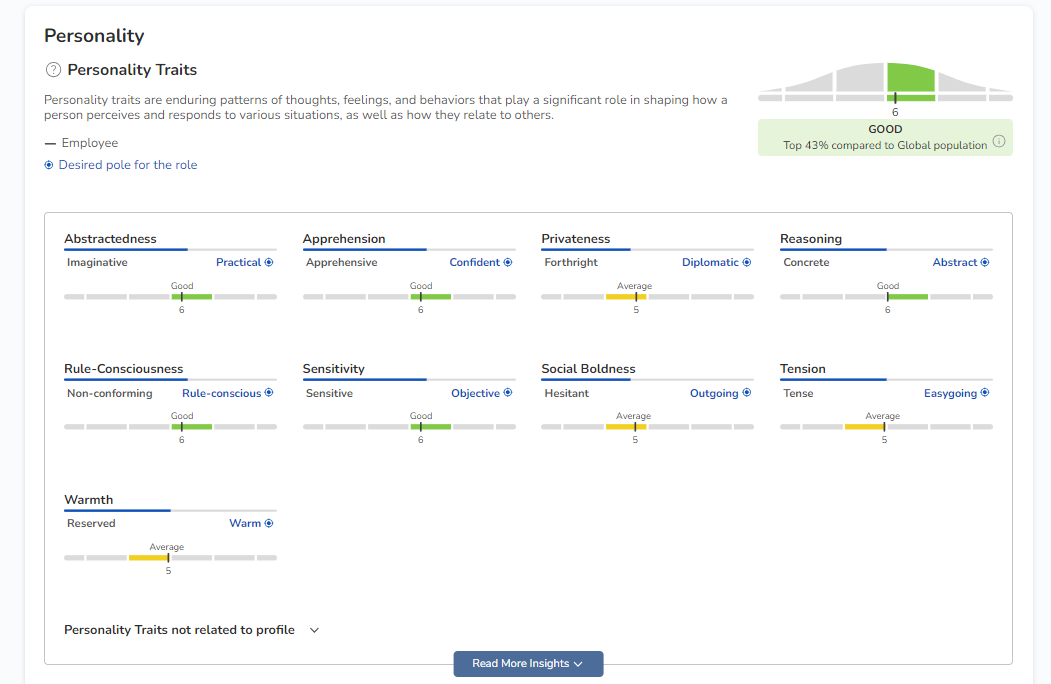Click the Desired pole for the role link
This screenshot has width=1051, height=684.
pos(128,165)
